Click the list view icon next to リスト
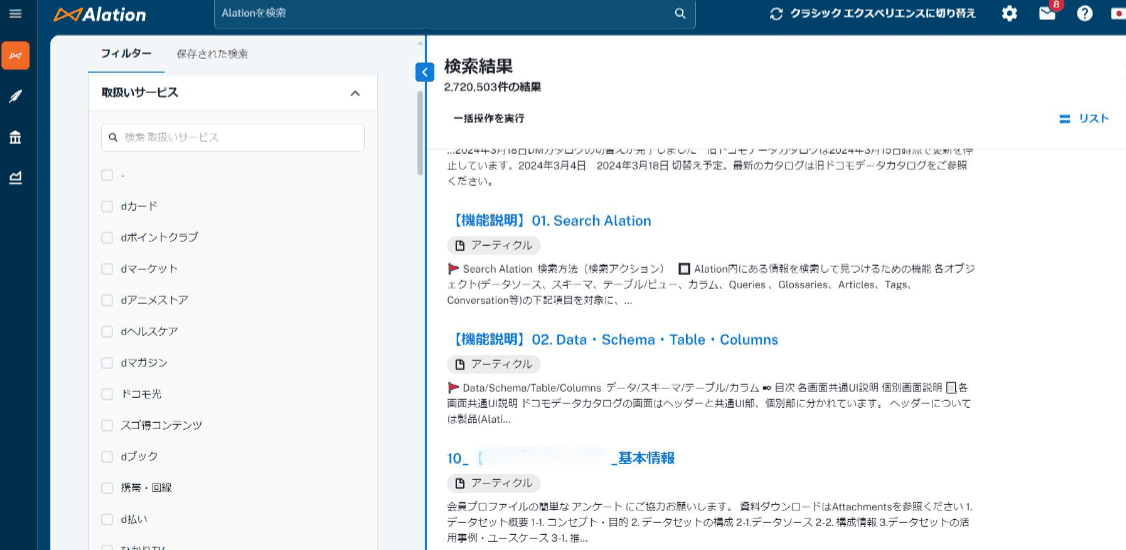 (x=1065, y=119)
